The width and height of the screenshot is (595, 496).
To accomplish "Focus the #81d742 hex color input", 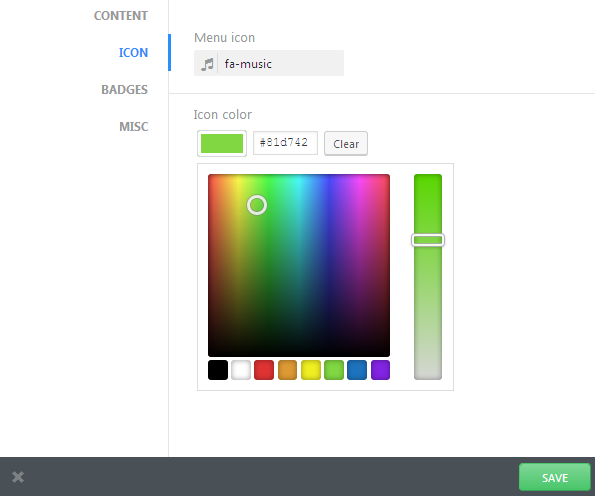I will click(x=285, y=143).
